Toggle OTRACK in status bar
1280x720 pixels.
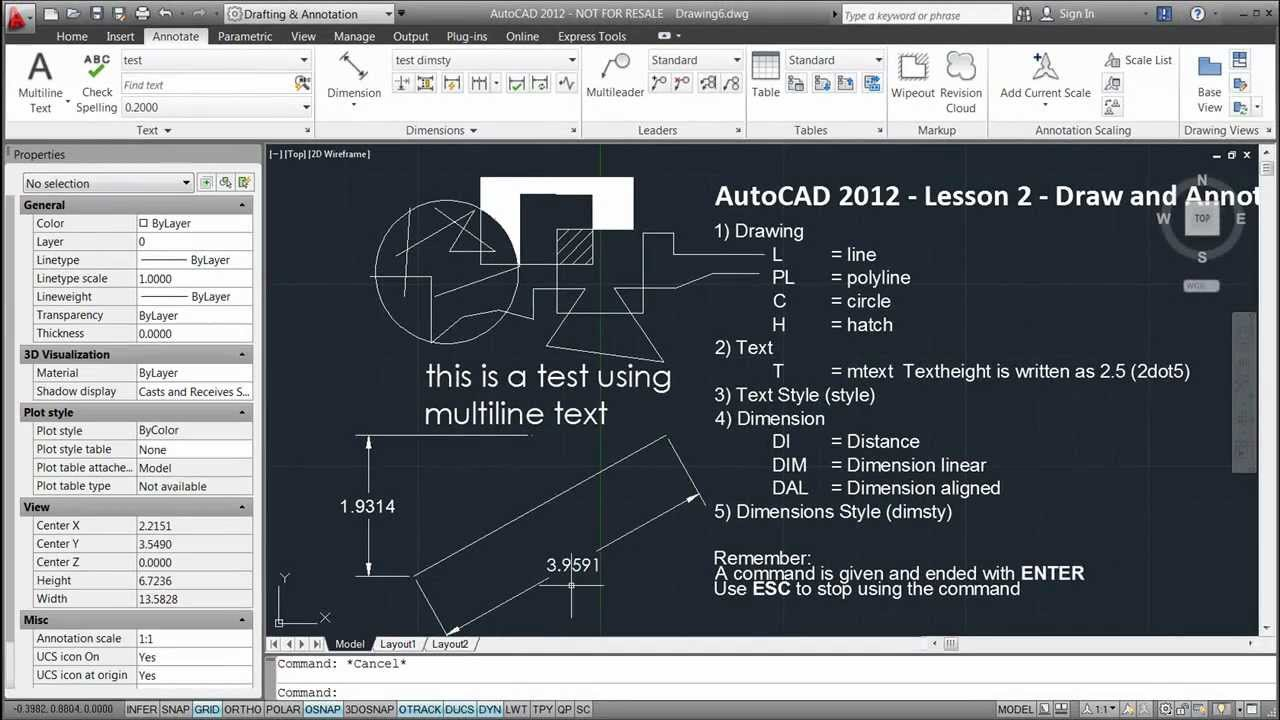[x=419, y=709]
